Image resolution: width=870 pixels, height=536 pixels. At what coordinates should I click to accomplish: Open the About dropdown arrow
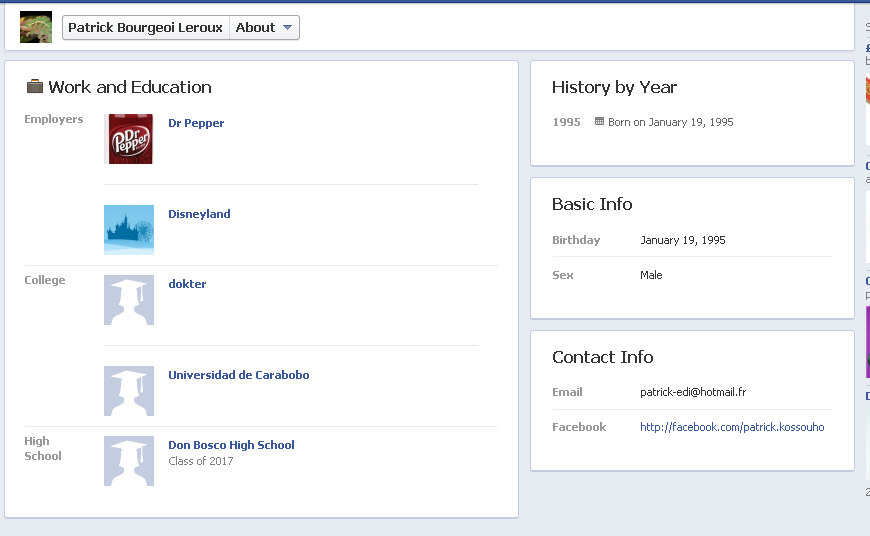click(x=288, y=28)
